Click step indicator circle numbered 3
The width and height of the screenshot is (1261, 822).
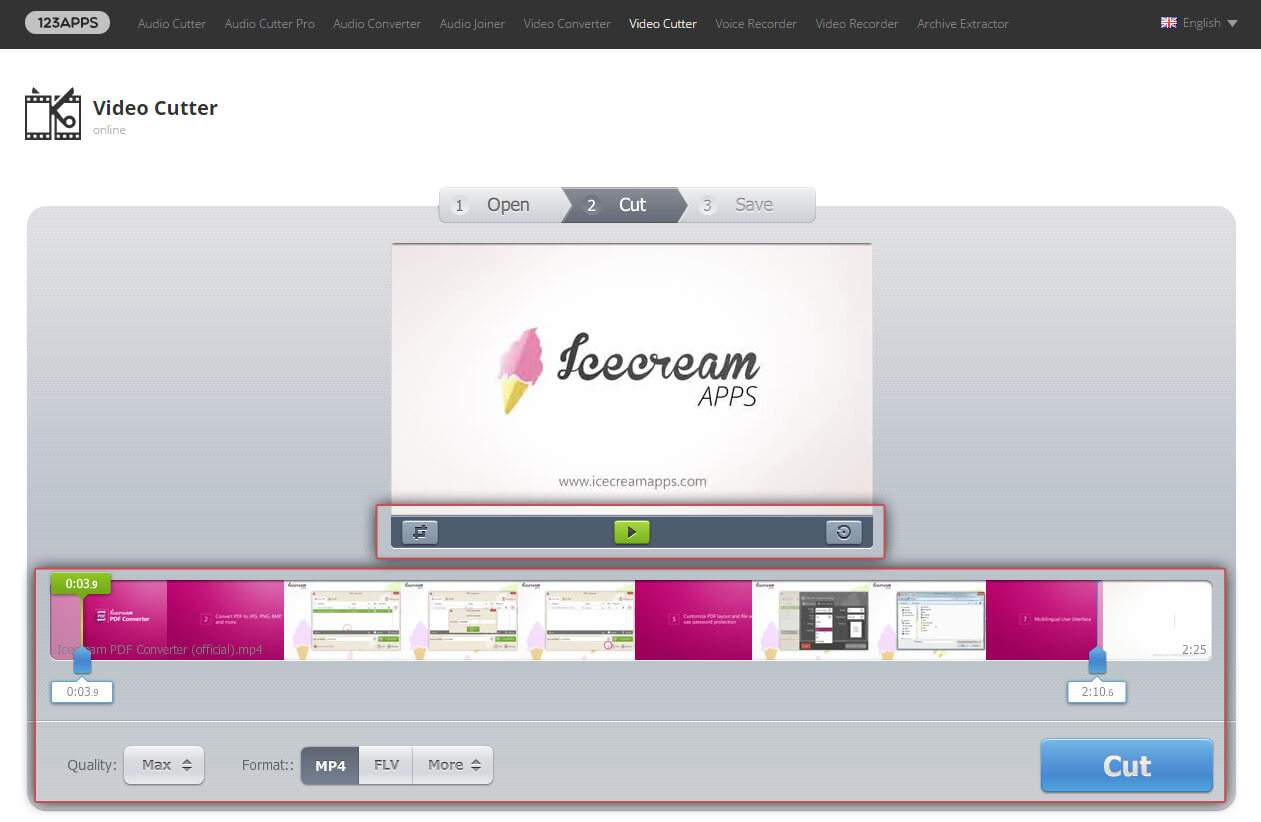tap(707, 205)
